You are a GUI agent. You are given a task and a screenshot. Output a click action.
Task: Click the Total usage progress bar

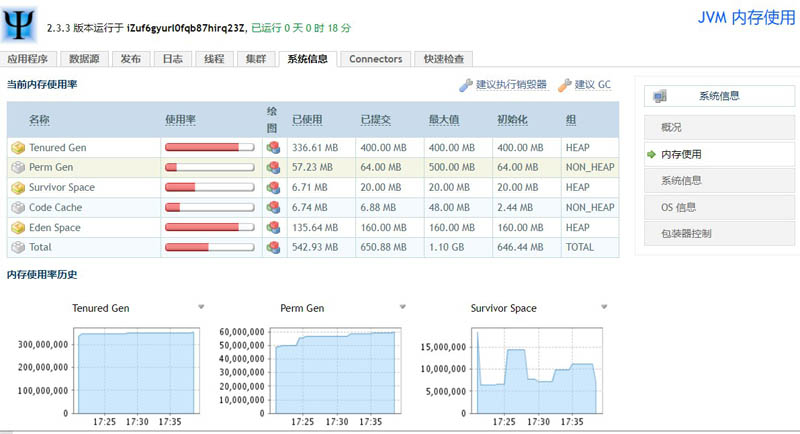(x=210, y=247)
